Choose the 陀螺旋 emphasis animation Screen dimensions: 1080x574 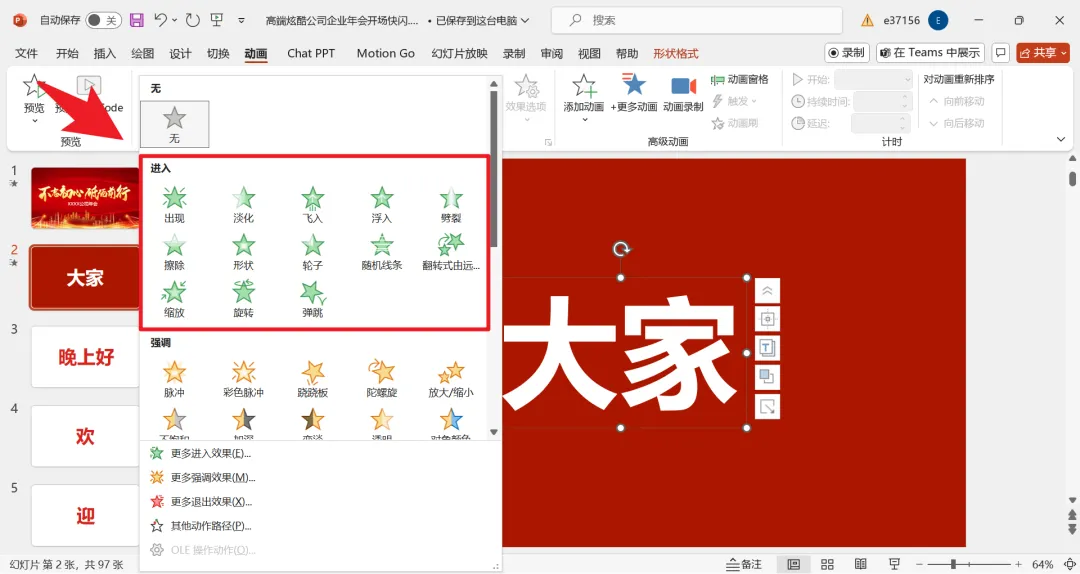coord(382,379)
